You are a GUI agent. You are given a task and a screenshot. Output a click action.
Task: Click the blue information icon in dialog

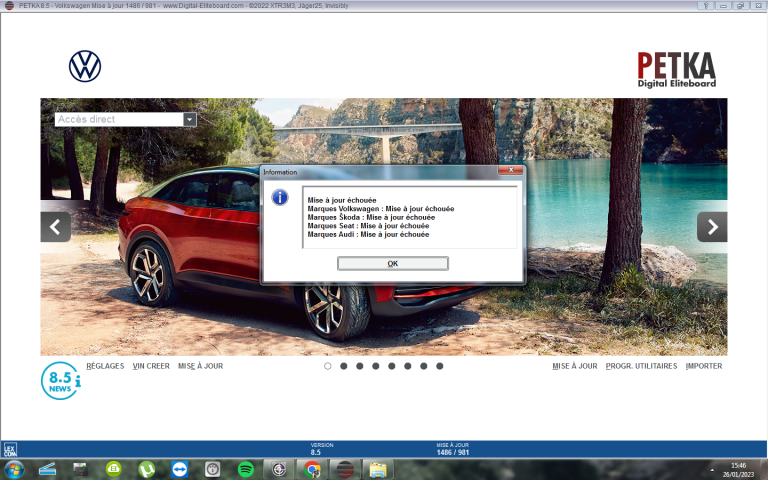click(280, 197)
